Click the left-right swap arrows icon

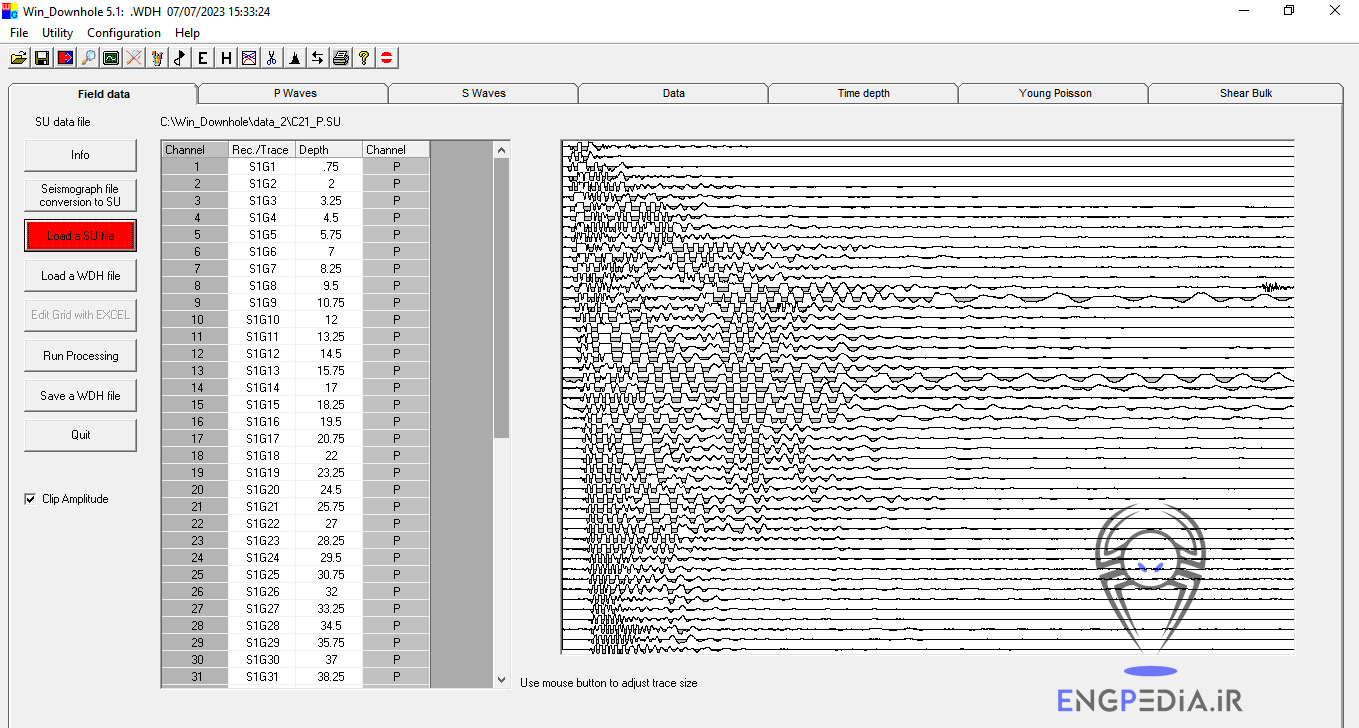(317, 58)
